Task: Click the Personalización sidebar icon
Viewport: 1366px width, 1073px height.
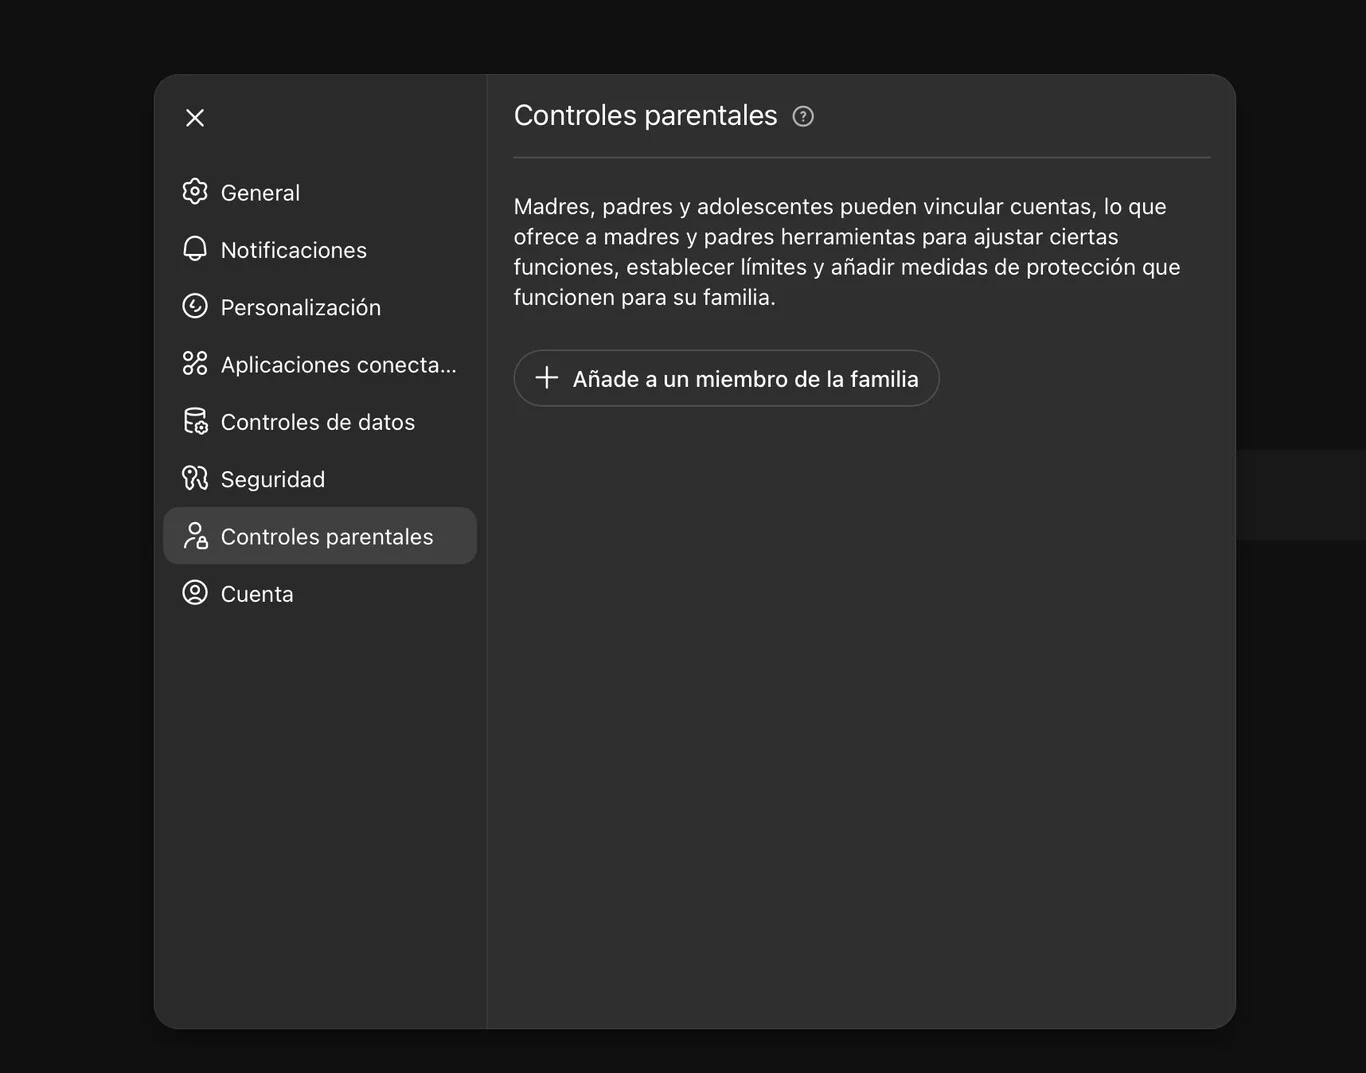Action: (x=195, y=306)
